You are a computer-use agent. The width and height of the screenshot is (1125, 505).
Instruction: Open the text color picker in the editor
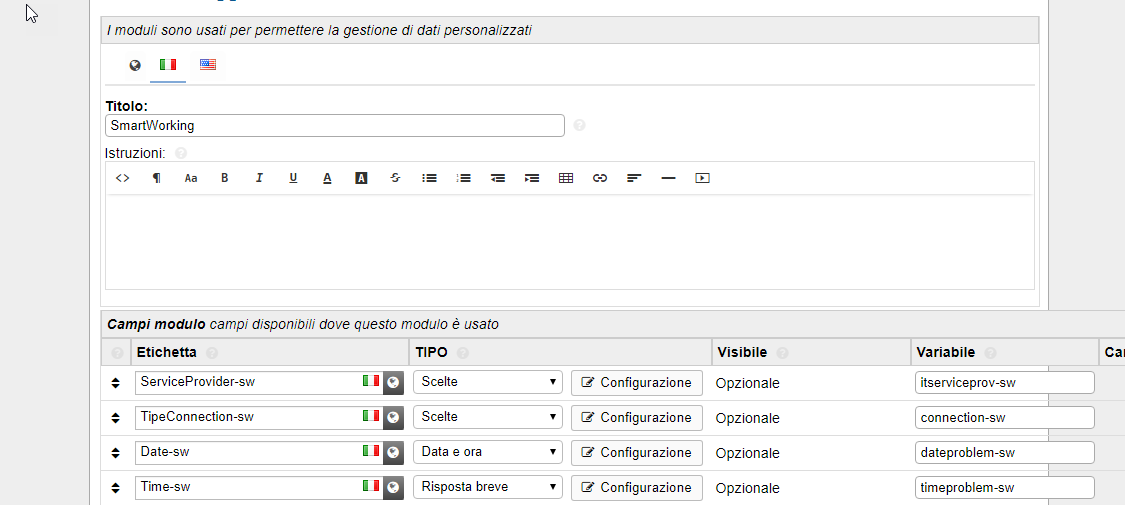pyautogui.click(x=327, y=178)
